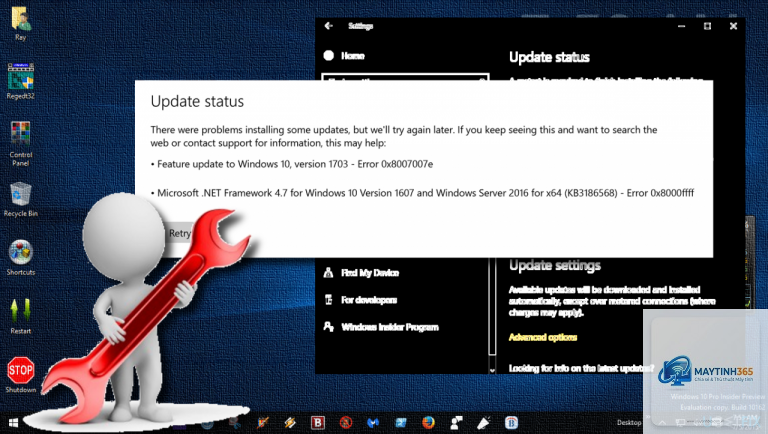Select For developers in Settings sidebar
Screen dimensions: 768x434
(x=369, y=300)
